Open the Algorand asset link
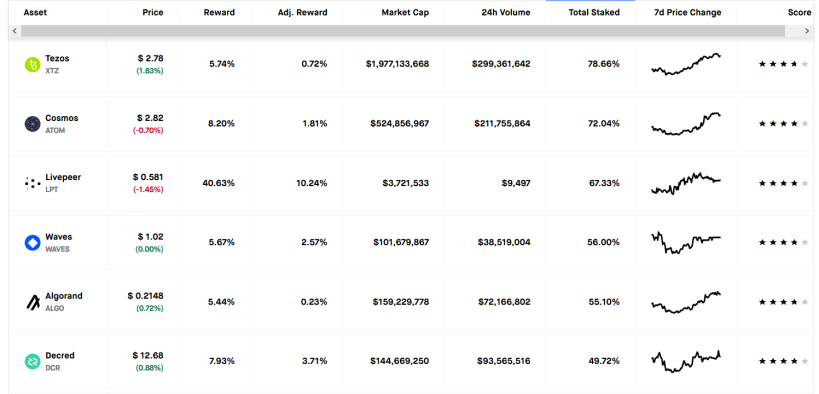 point(64,296)
